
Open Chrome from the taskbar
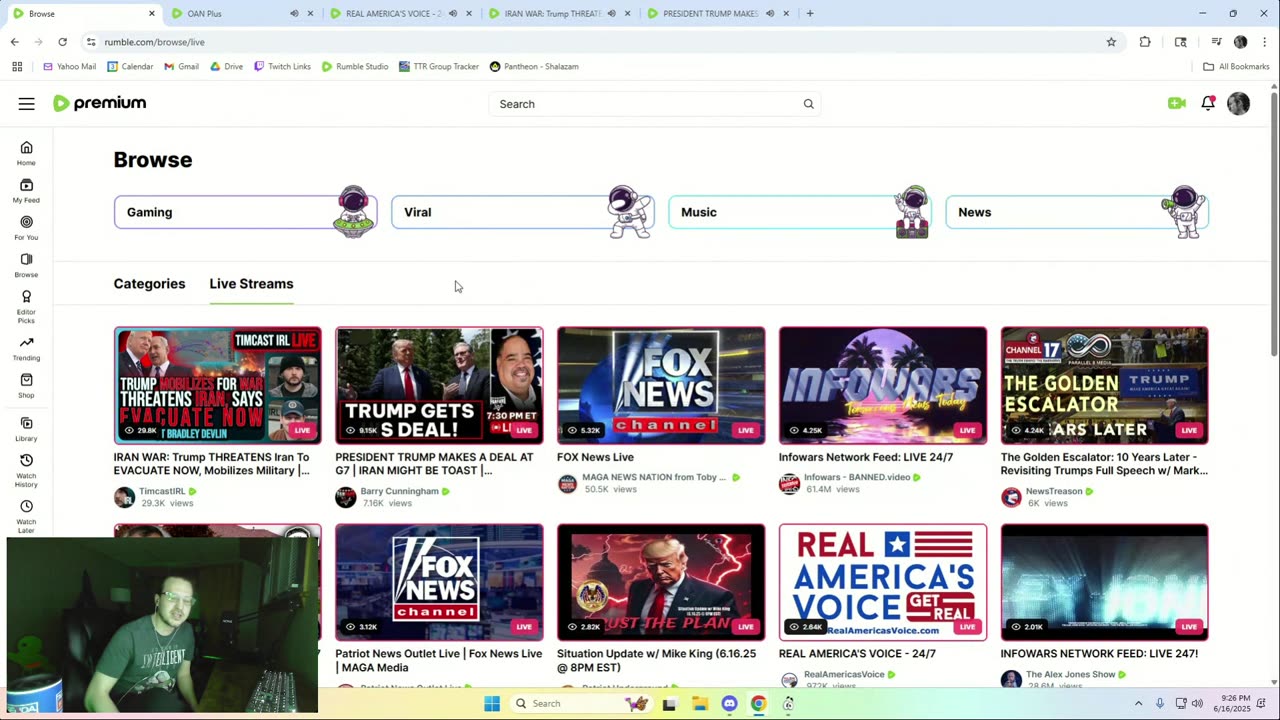(x=758, y=703)
